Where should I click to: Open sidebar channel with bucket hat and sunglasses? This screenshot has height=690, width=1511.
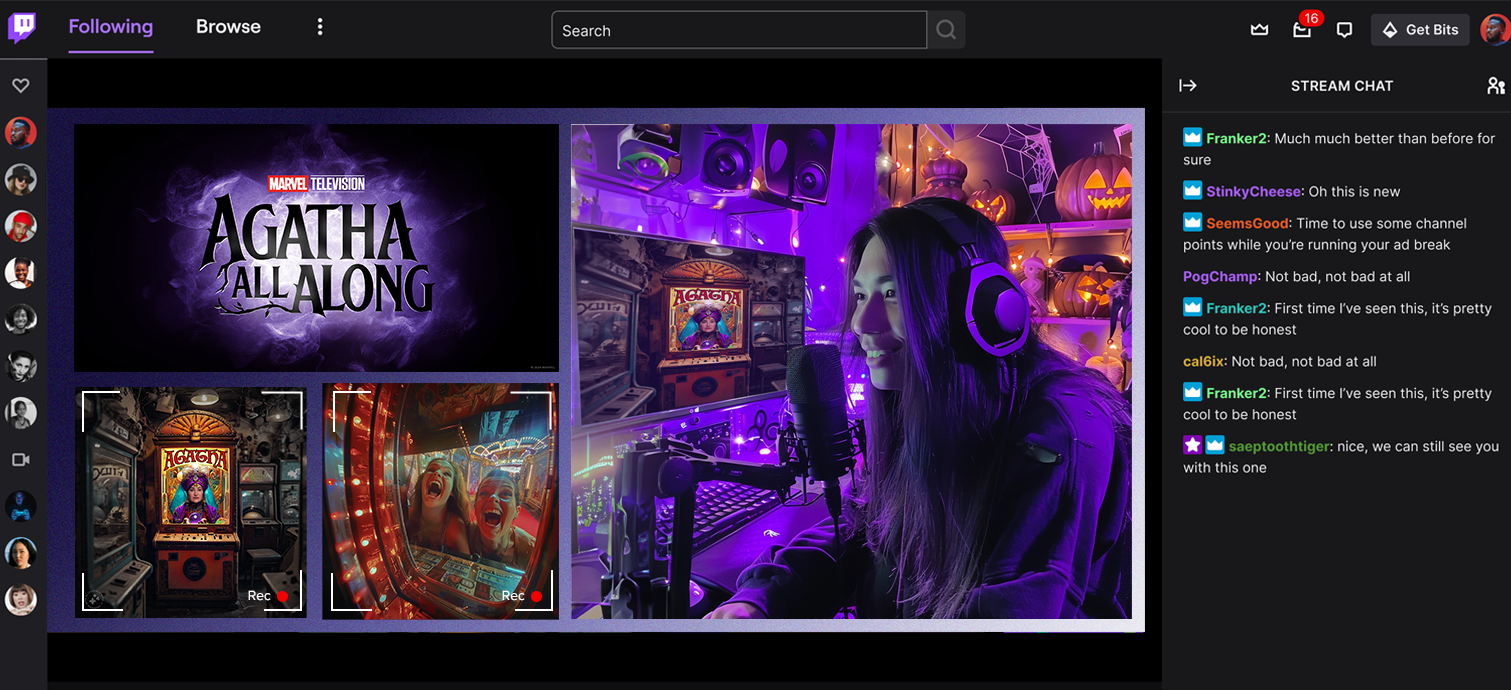pyautogui.click(x=21, y=179)
